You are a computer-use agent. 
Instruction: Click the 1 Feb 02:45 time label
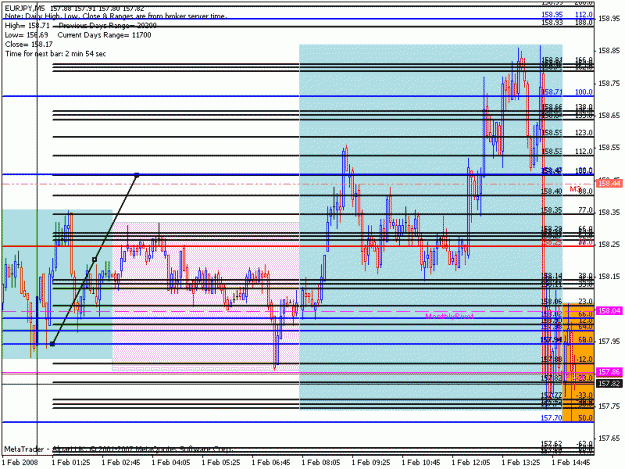tap(121, 462)
